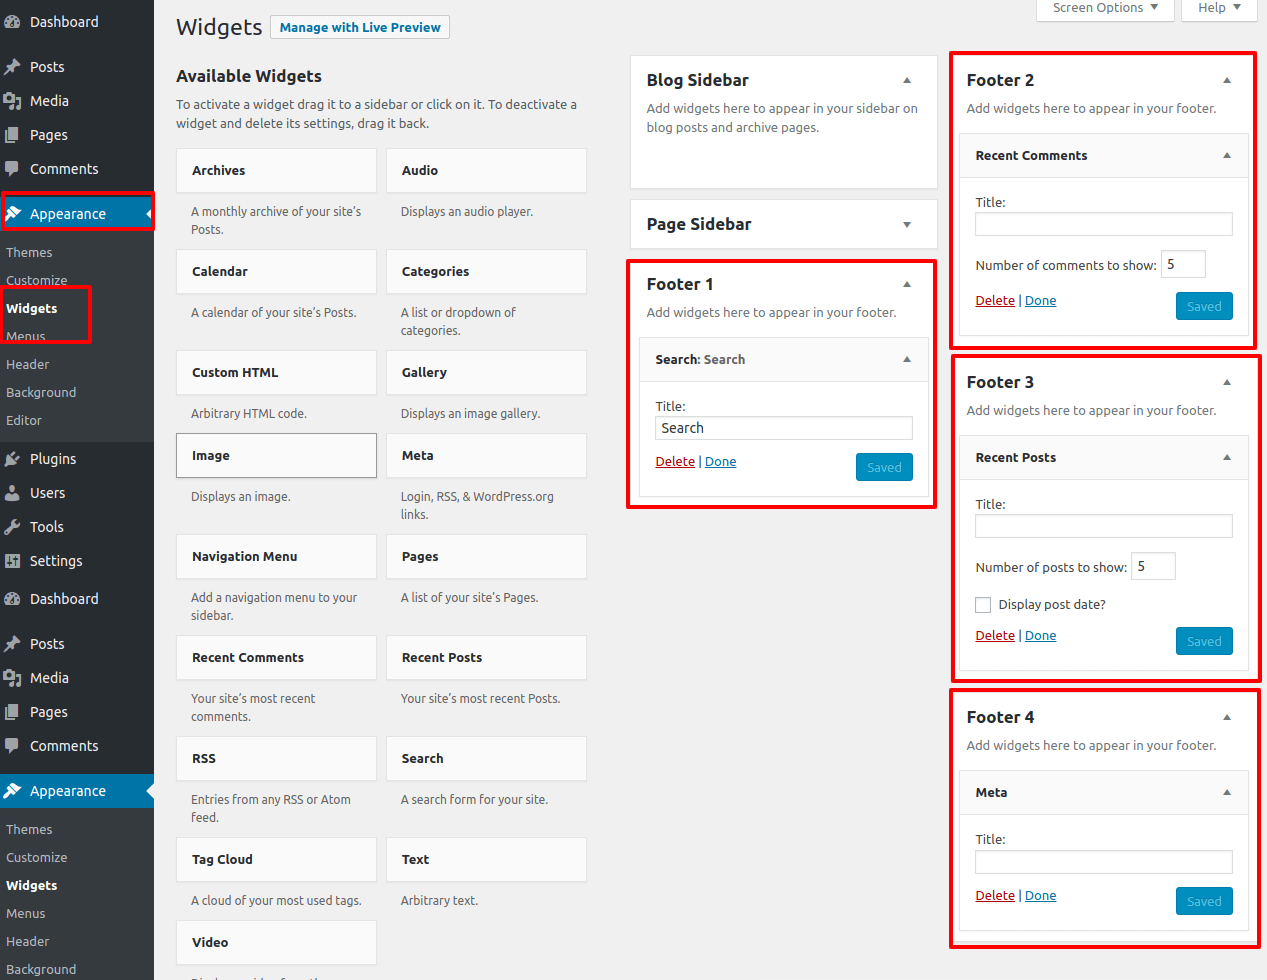This screenshot has width=1267, height=980.
Task: Click the Manage with Live Preview button
Action: tap(359, 27)
